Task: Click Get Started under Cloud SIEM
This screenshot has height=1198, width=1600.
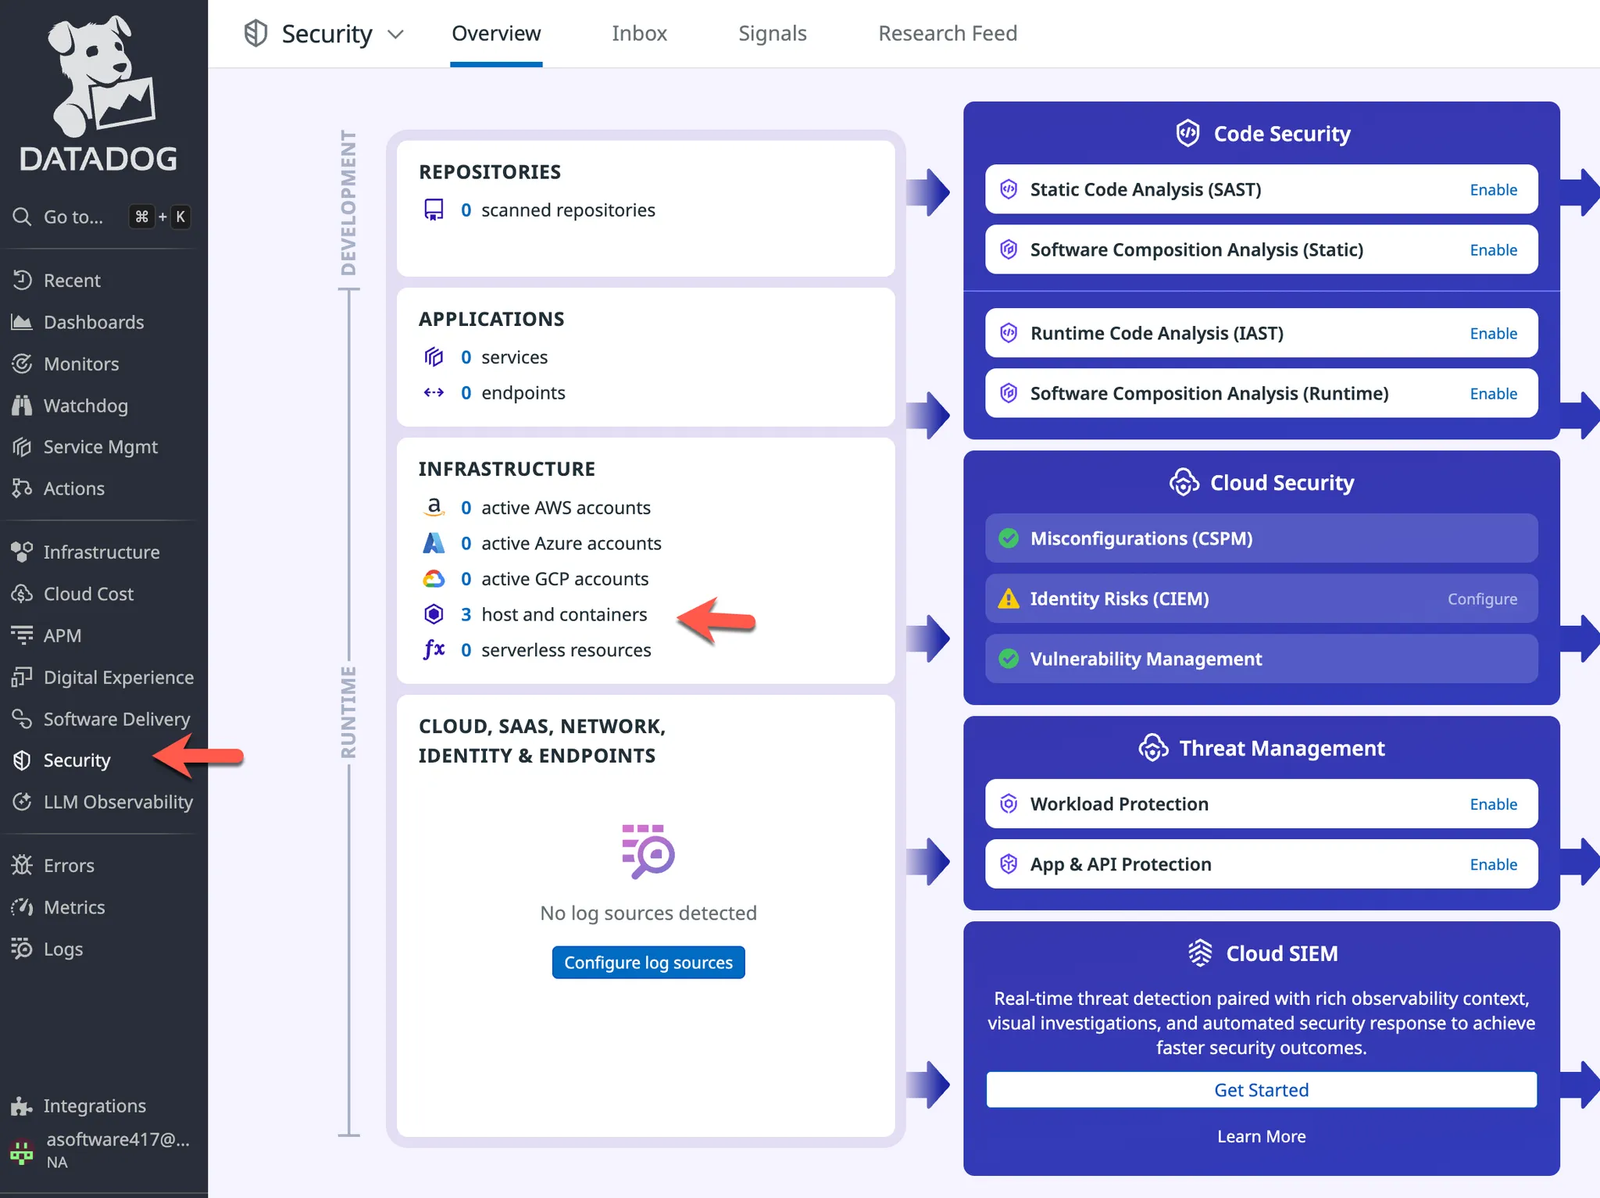Action: [1261, 1089]
